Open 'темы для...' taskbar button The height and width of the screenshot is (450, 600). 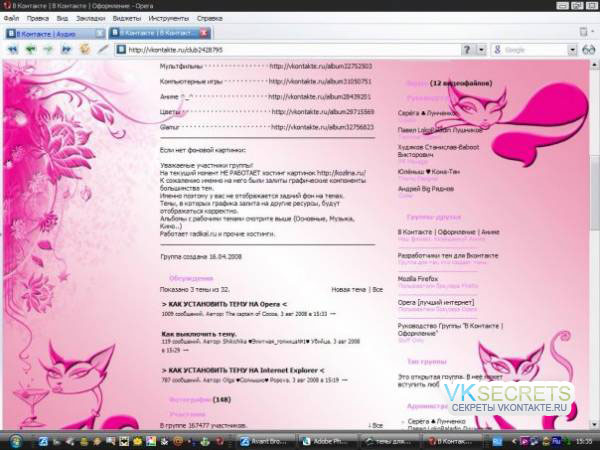(388, 441)
